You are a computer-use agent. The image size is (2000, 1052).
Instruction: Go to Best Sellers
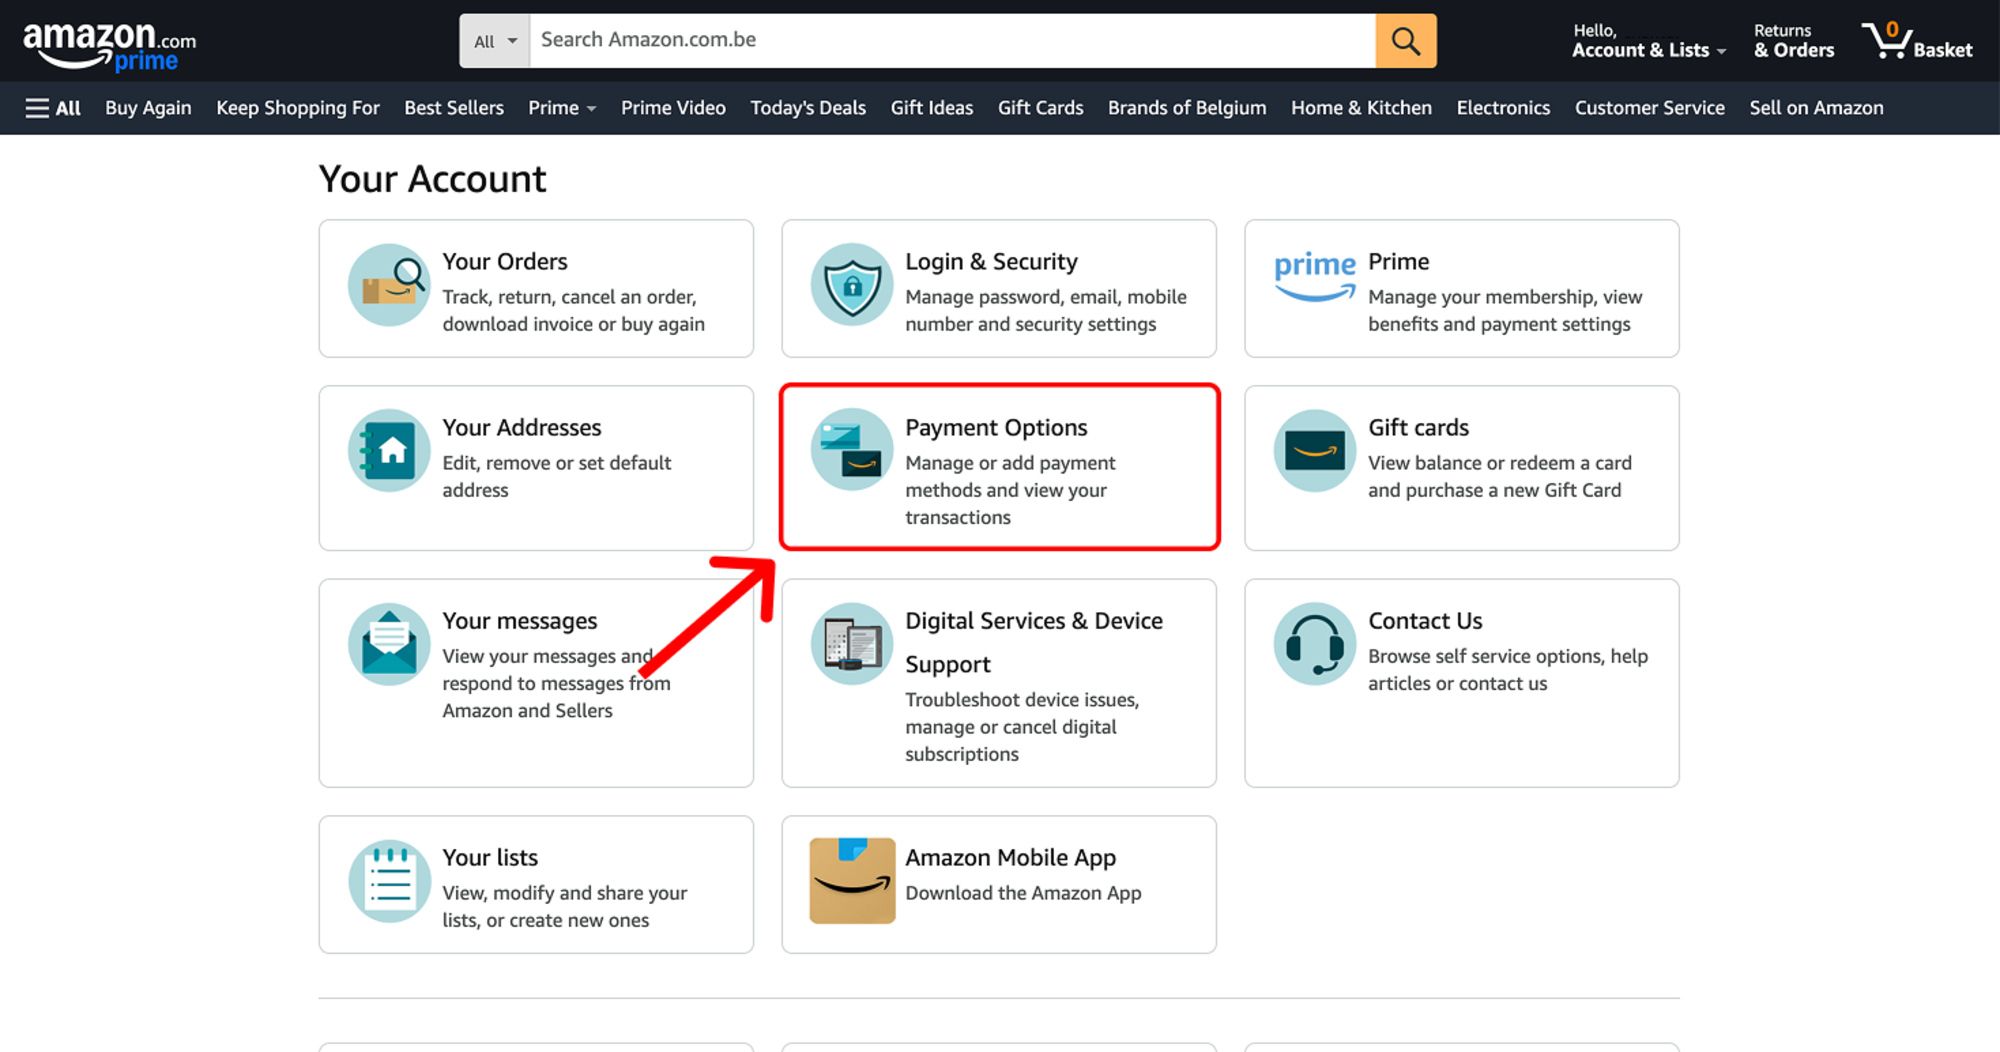click(454, 108)
